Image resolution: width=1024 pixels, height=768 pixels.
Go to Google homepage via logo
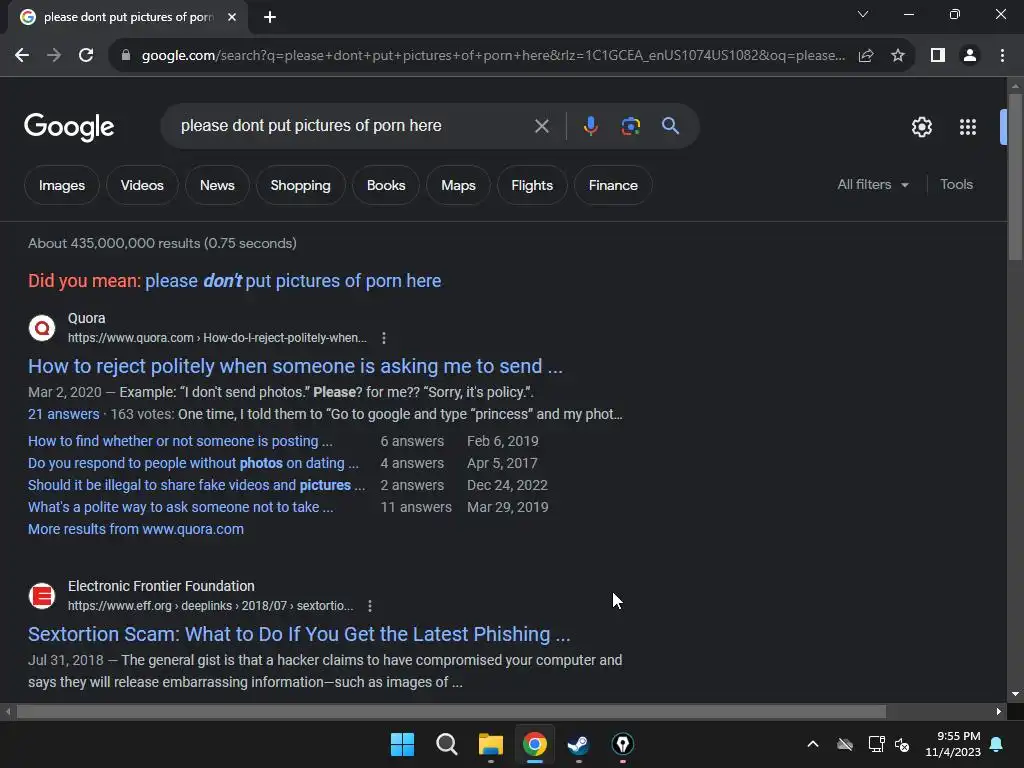(x=69, y=127)
